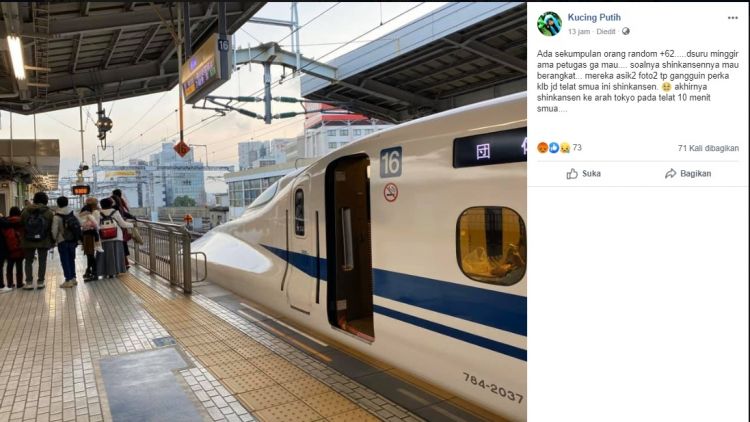This screenshot has height=422, width=750.
Task: Click the thumbs-up icon beside Suka
Action: [x=572, y=174]
